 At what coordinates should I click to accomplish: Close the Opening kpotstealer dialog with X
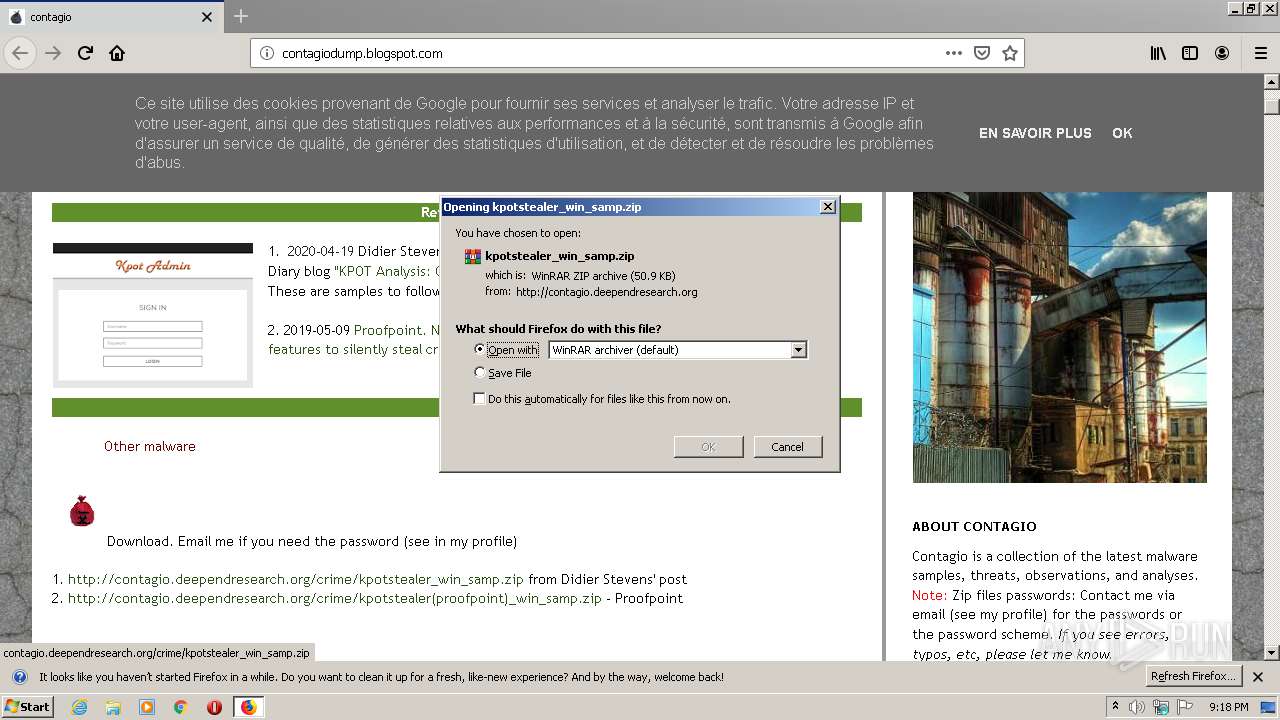click(827, 206)
